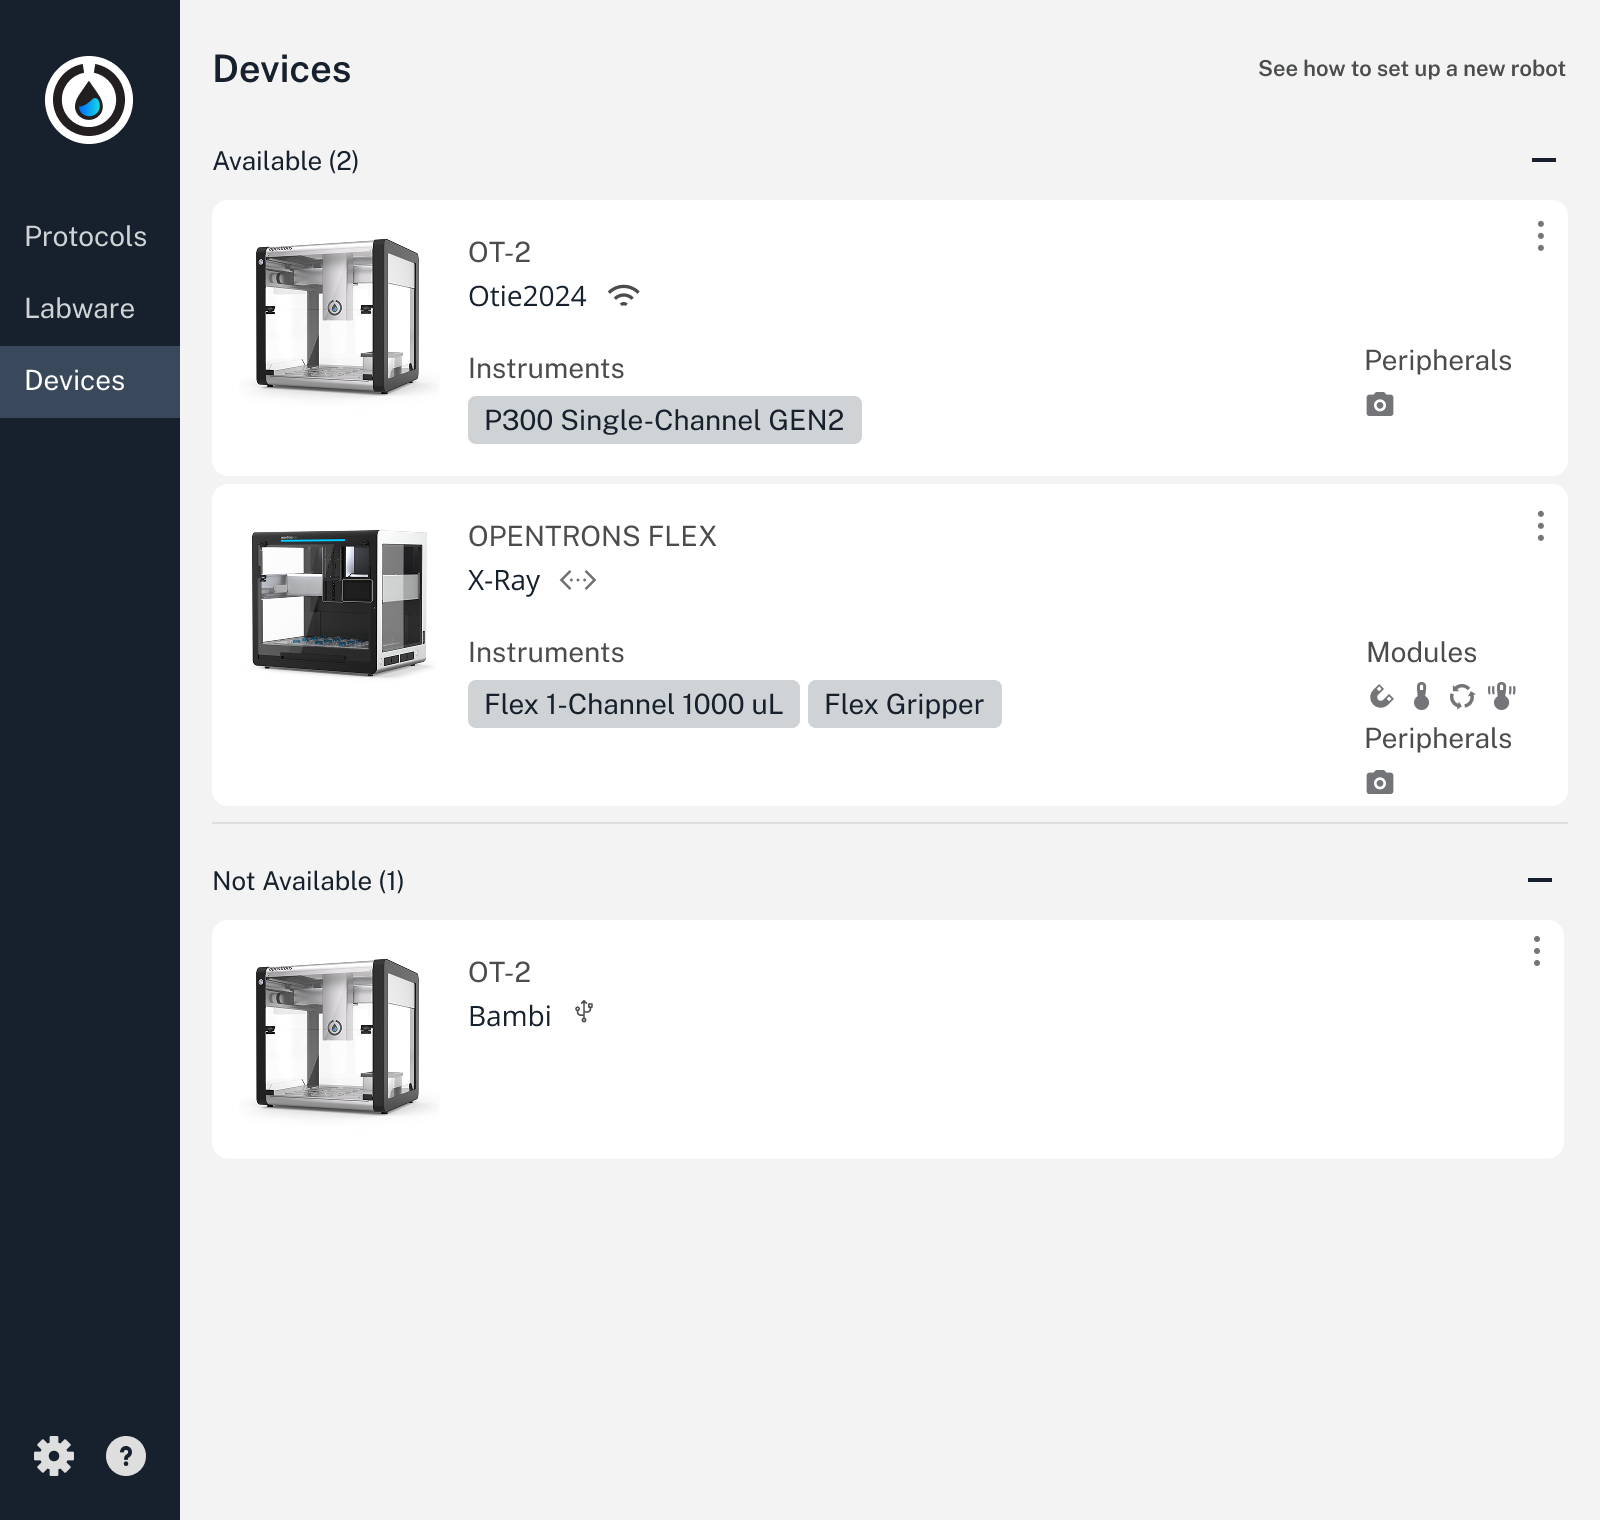Open the Labware page from the sidebar
This screenshot has height=1520, width=1600.
tap(80, 308)
